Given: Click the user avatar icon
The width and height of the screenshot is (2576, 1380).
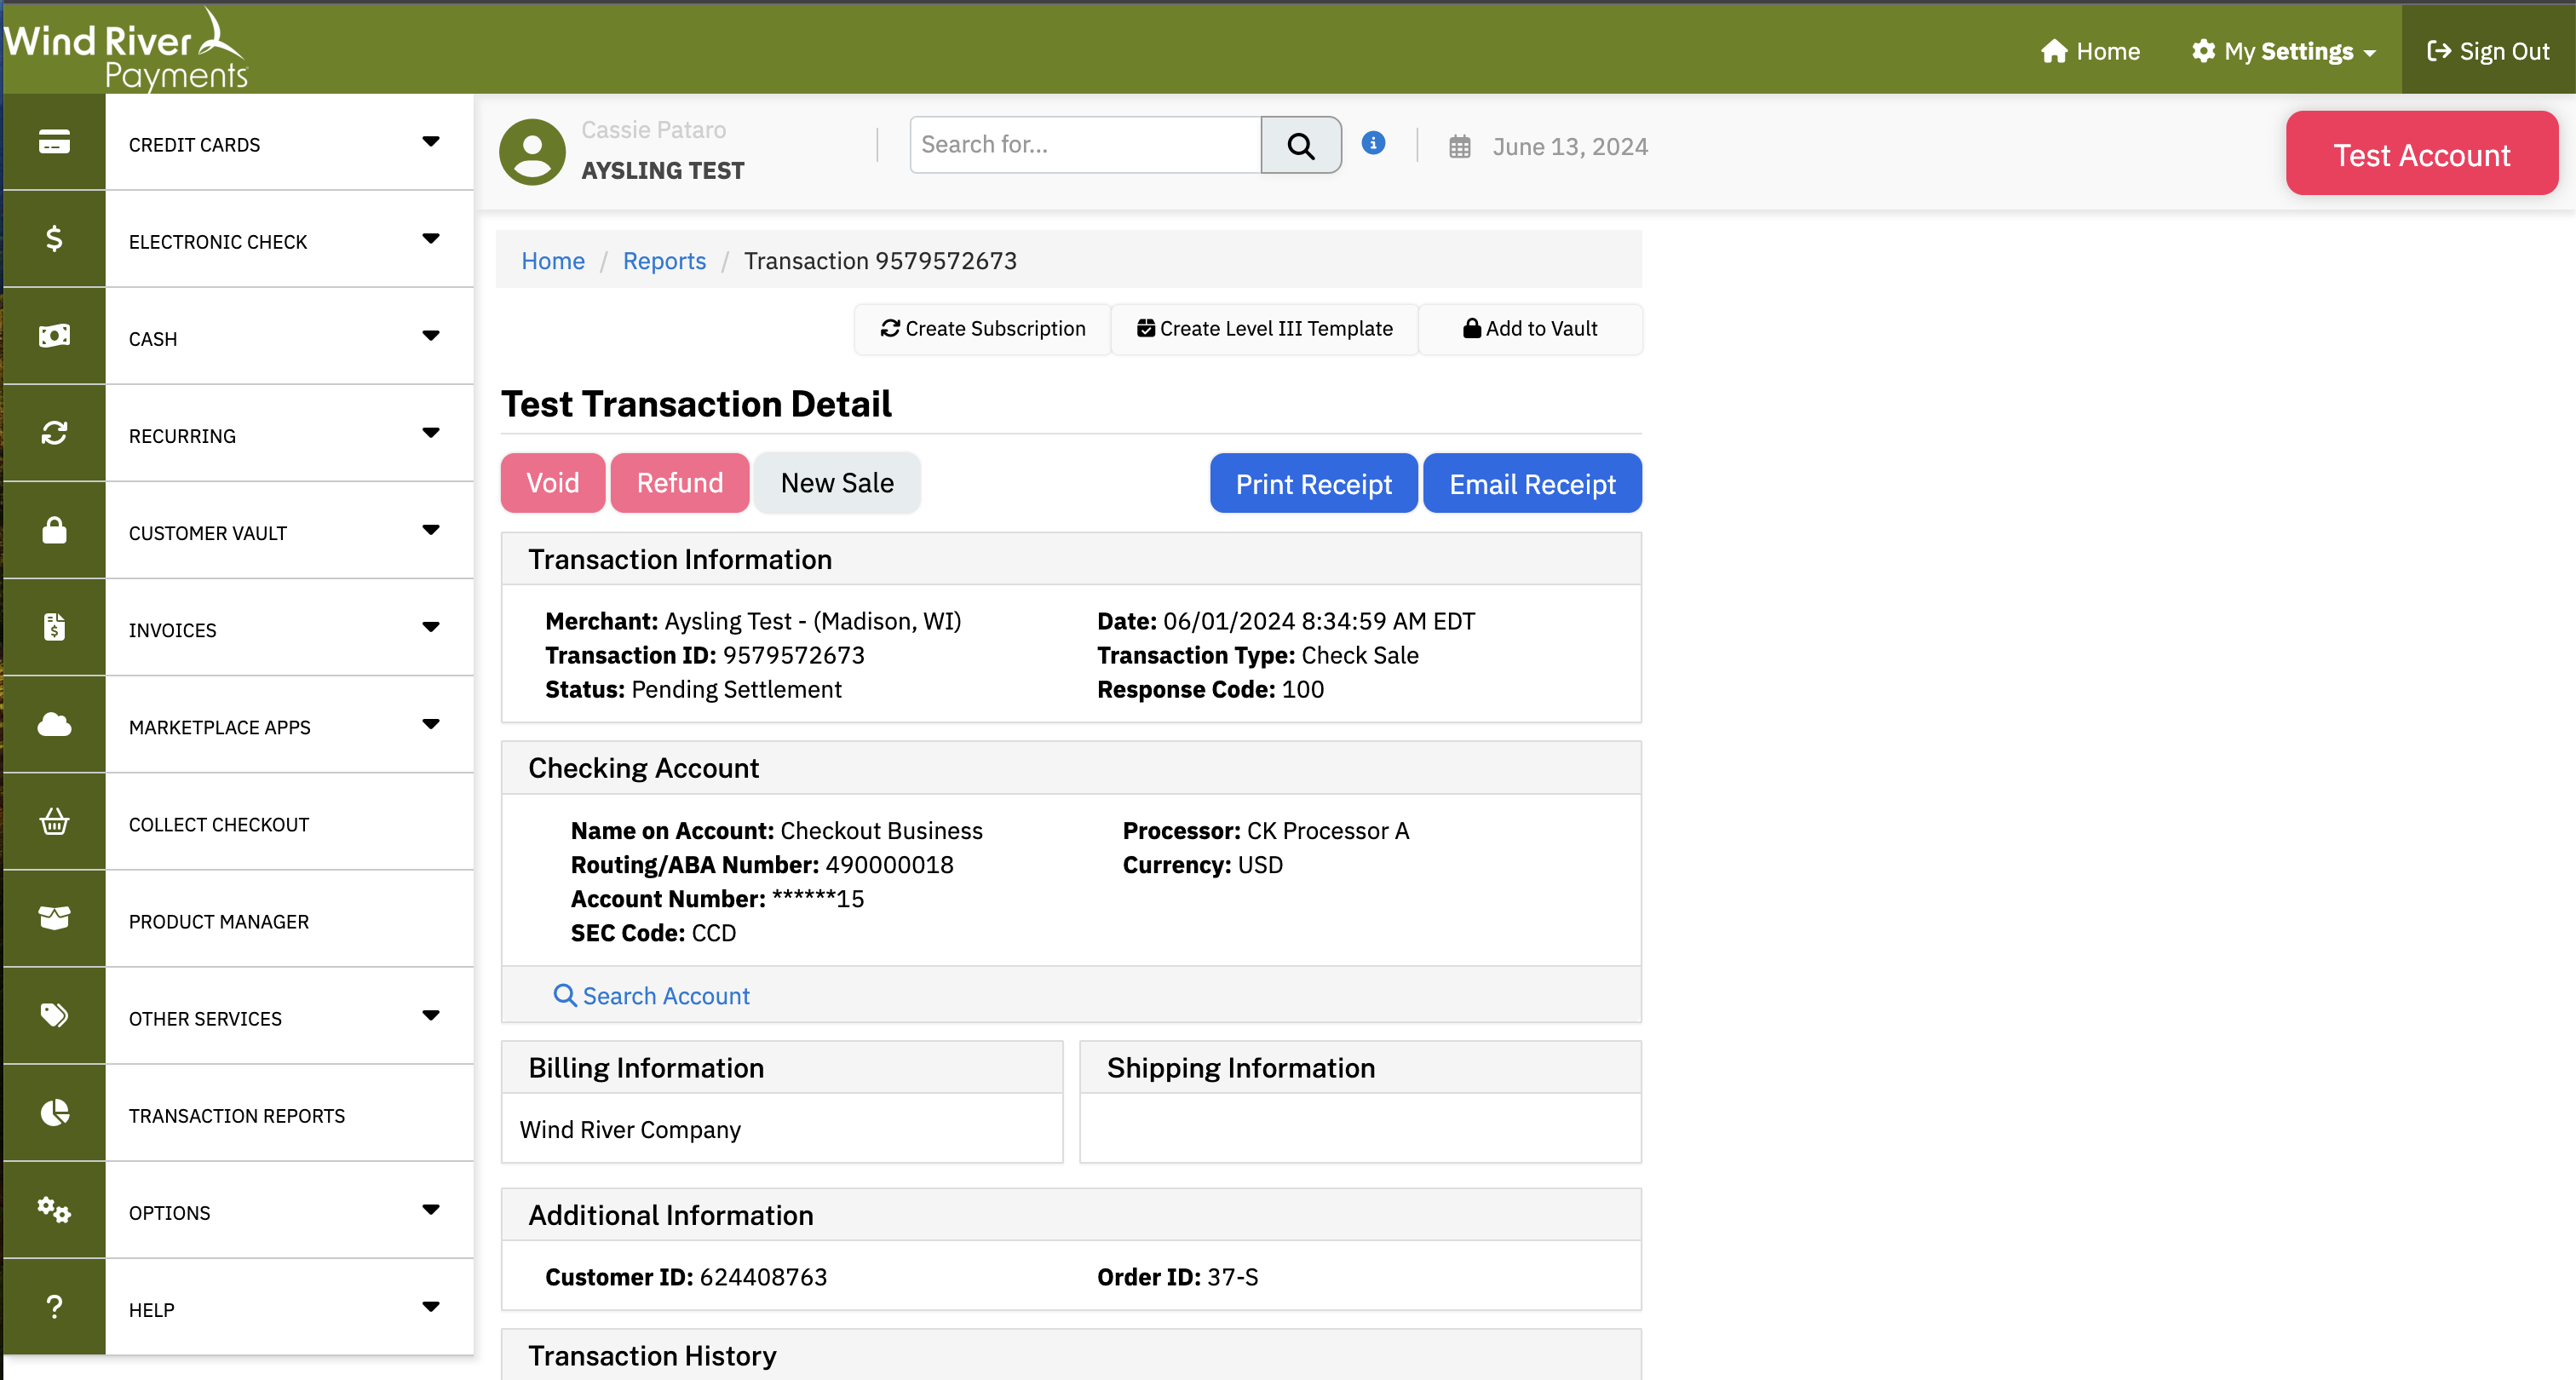Looking at the screenshot, I should click(532, 152).
